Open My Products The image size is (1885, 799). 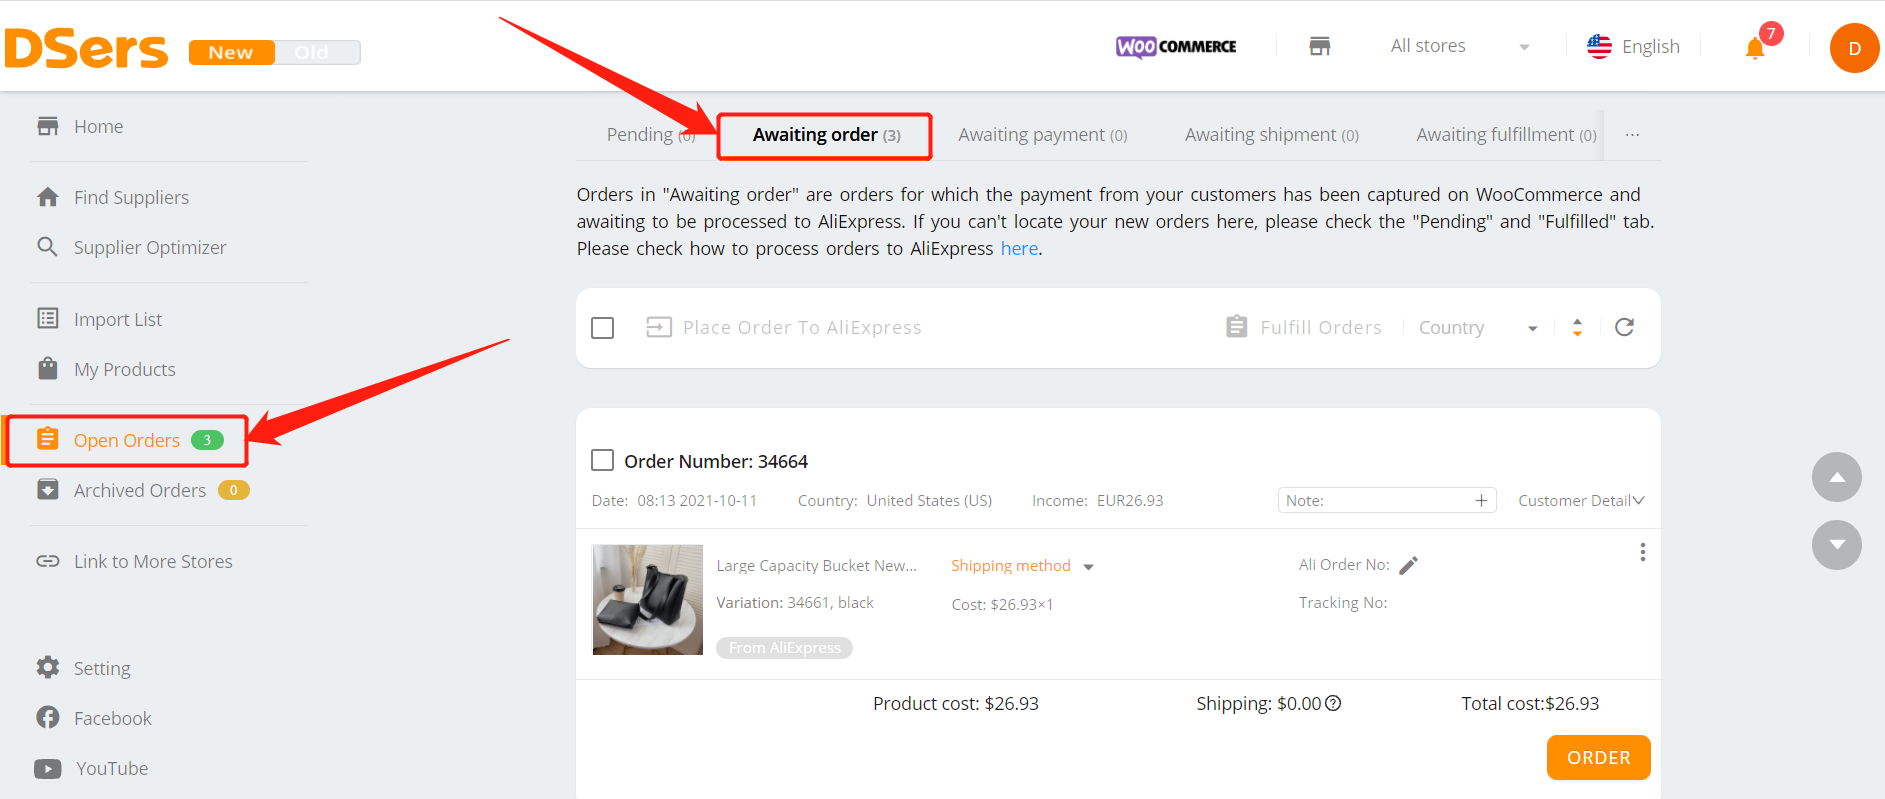[125, 369]
